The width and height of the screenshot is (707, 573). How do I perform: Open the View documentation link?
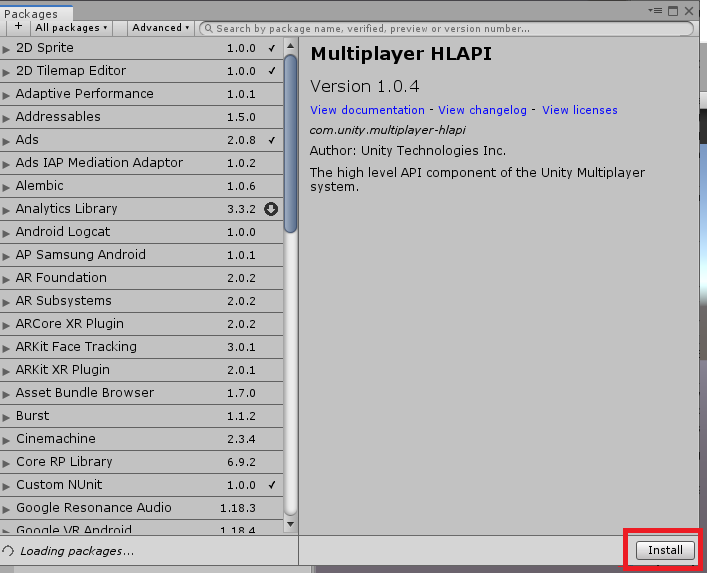[367, 110]
